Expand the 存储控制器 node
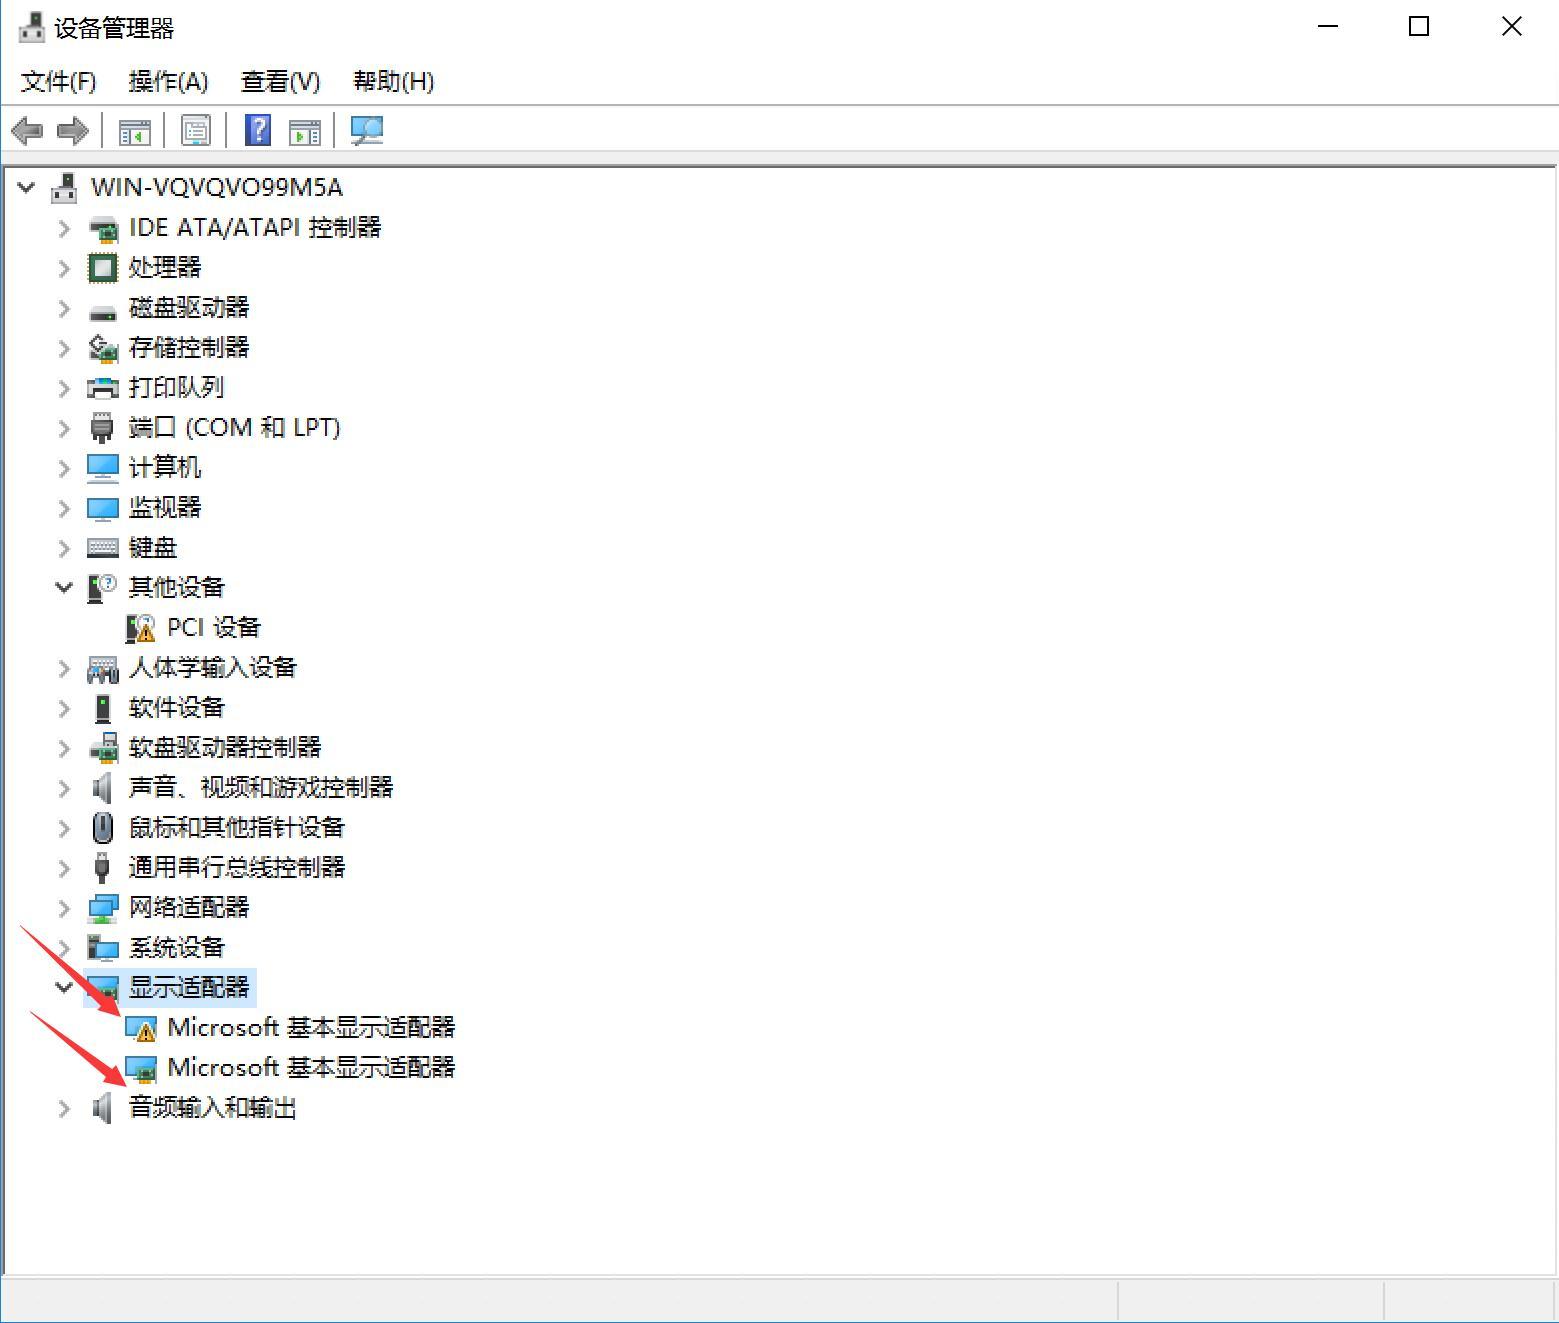This screenshot has width=1559, height=1323. point(64,348)
